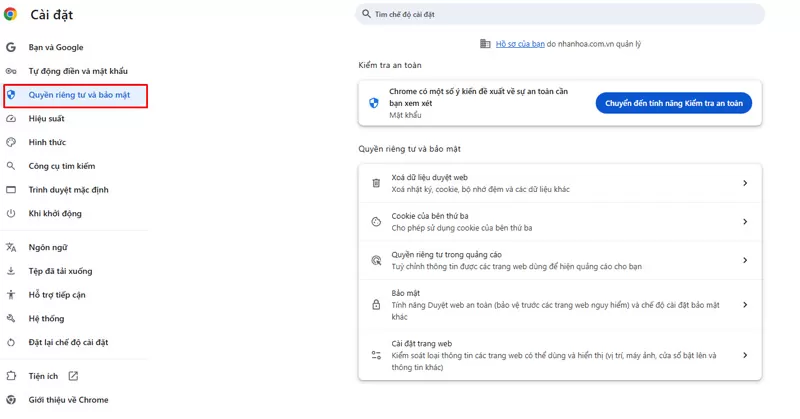Expand the Cookie của bên thứ ba arrow
The width and height of the screenshot is (800, 419).
(x=745, y=222)
